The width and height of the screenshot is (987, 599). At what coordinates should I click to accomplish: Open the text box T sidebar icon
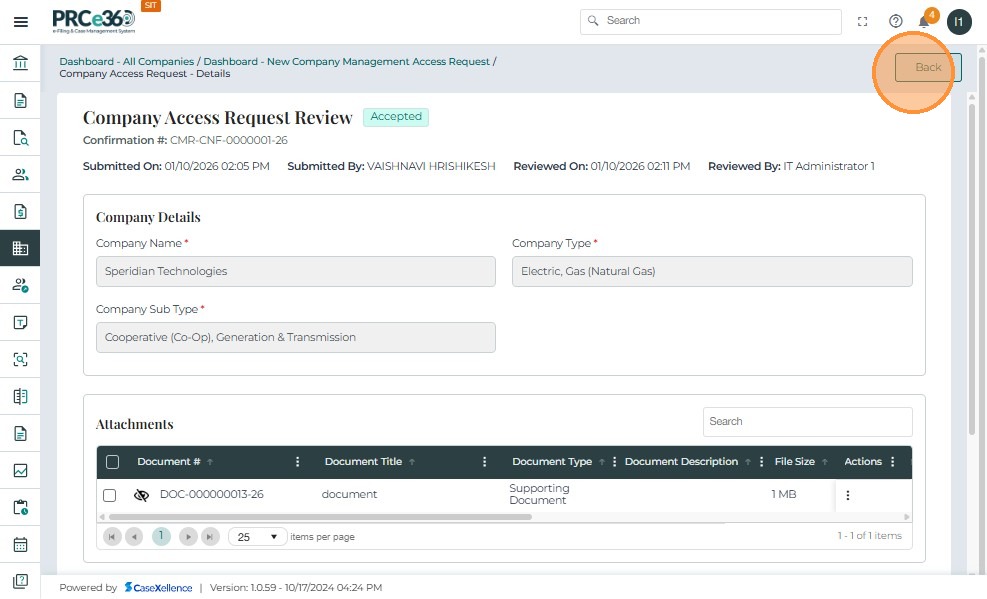tap(20, 322)
